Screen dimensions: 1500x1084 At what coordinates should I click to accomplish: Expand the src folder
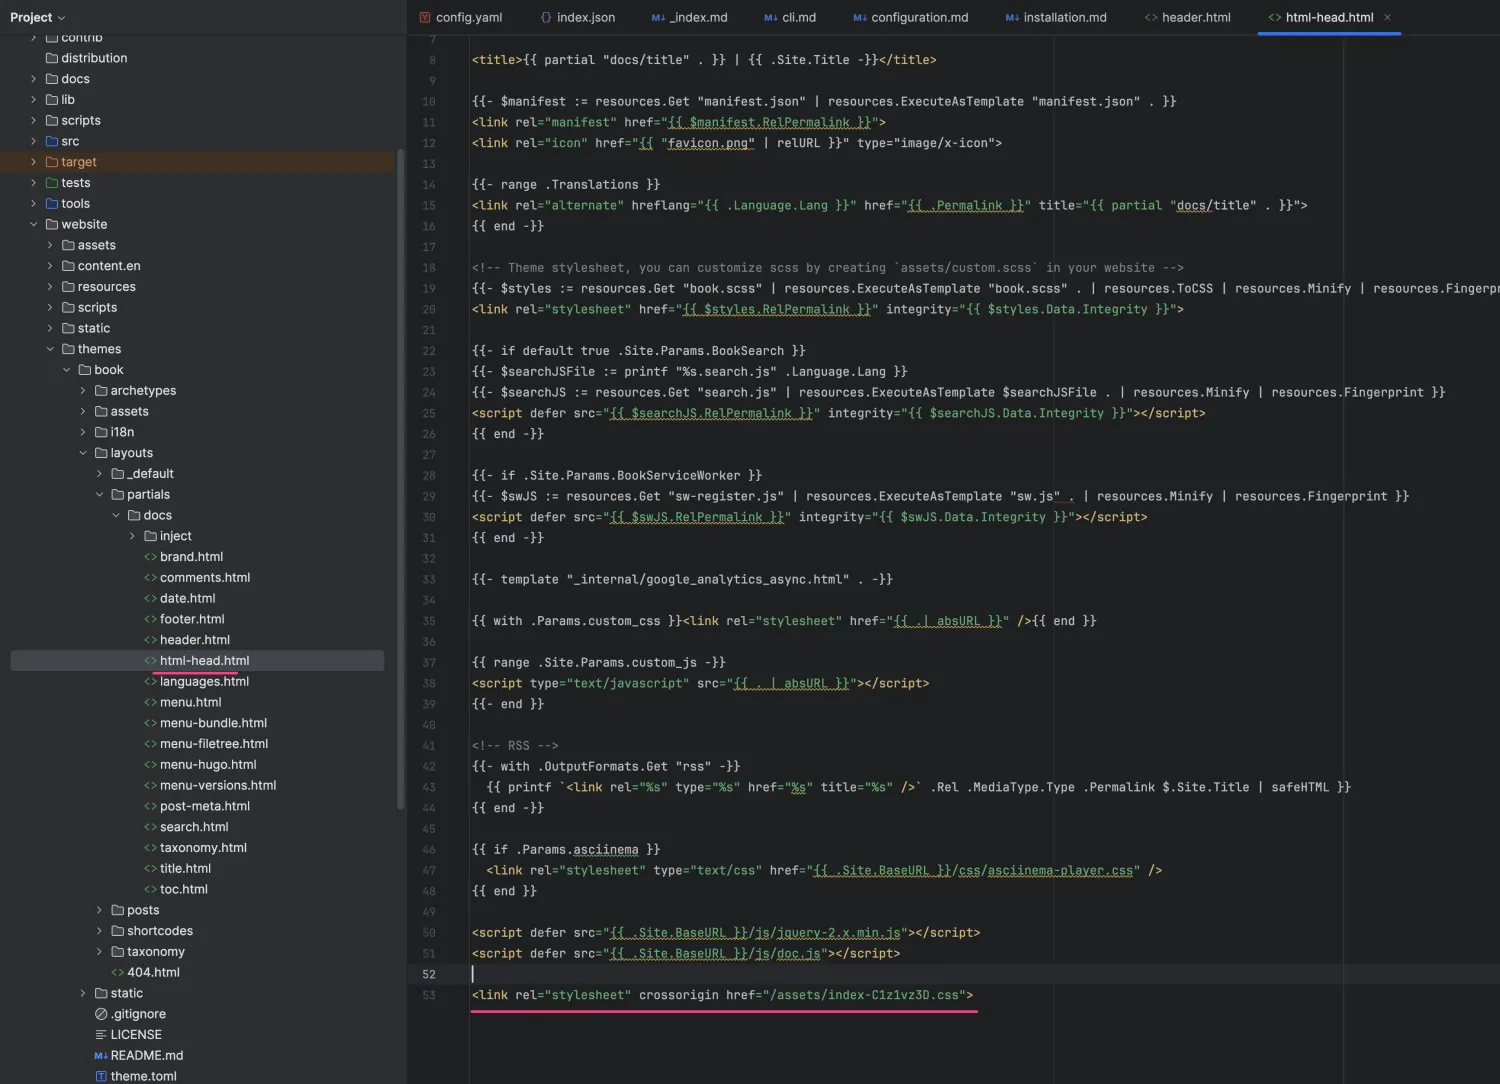(33, 141)
